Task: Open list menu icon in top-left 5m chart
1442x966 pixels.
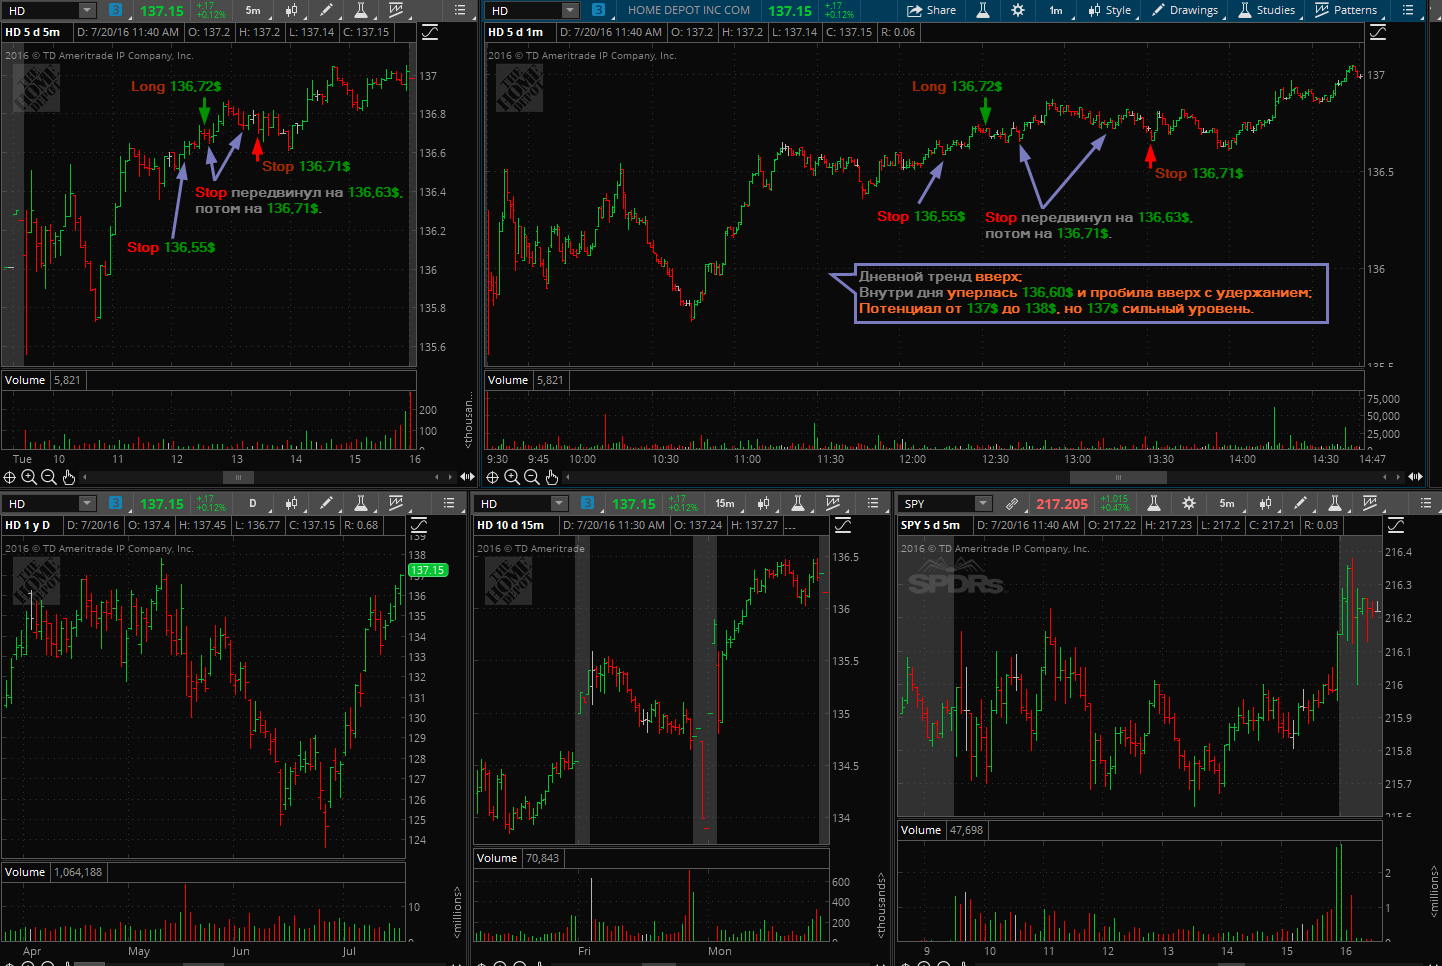Action: click(460, 10)
